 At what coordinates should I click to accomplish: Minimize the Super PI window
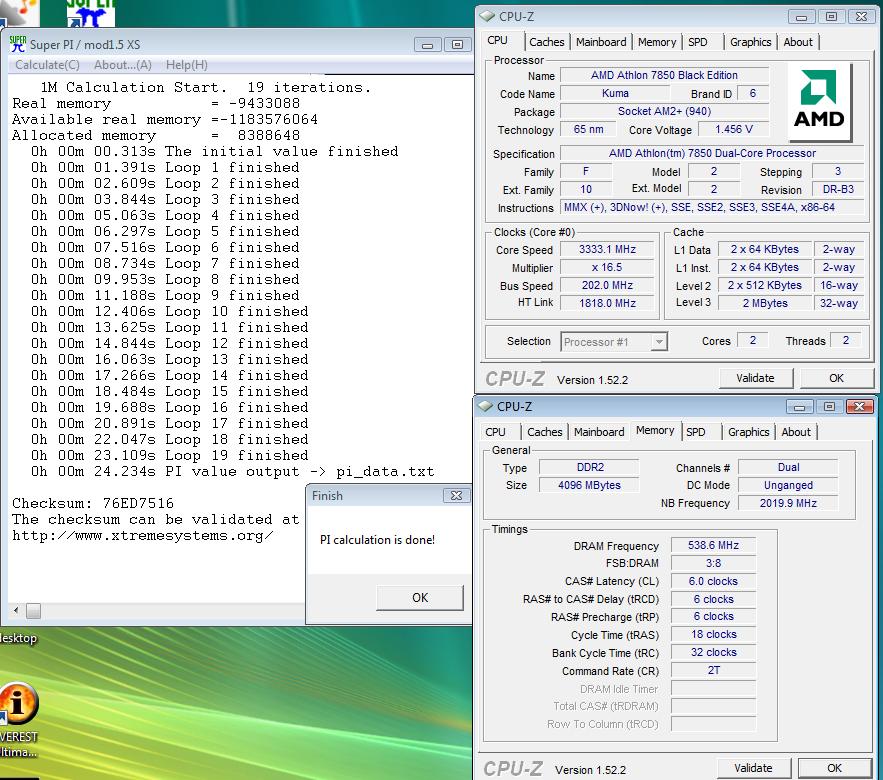[x=427, y=44]
